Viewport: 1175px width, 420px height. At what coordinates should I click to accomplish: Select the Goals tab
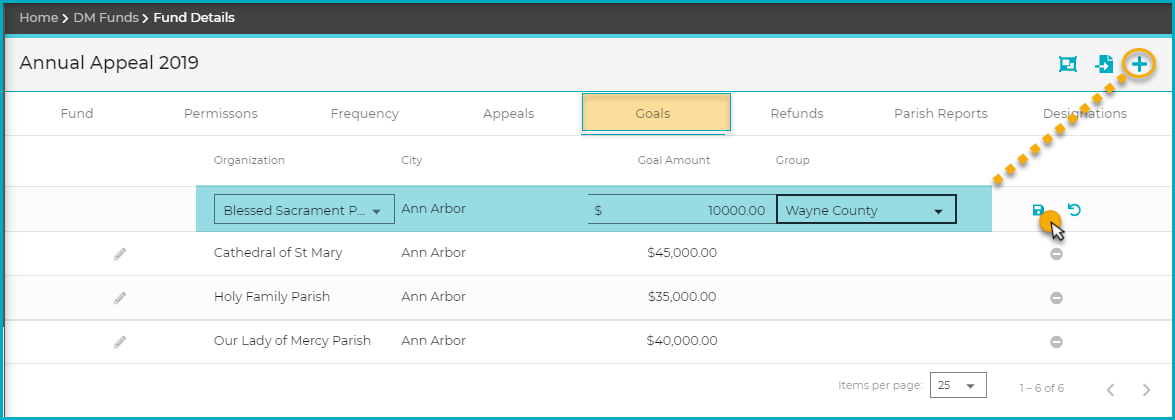click(656, 113)
